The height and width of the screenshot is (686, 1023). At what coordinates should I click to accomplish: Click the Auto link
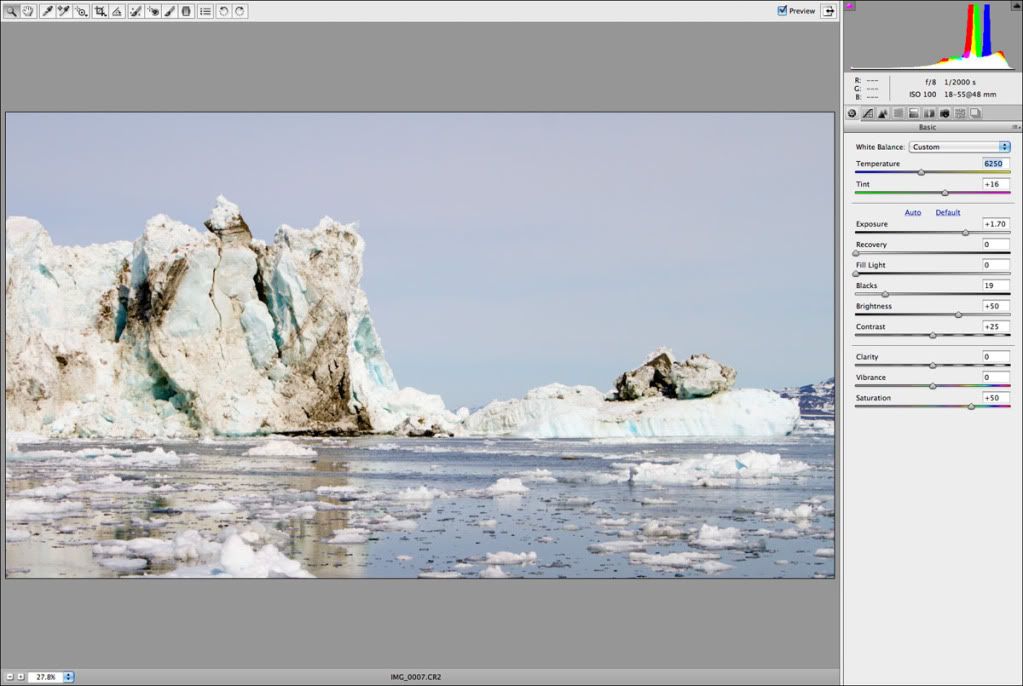[x=913, y=212]
